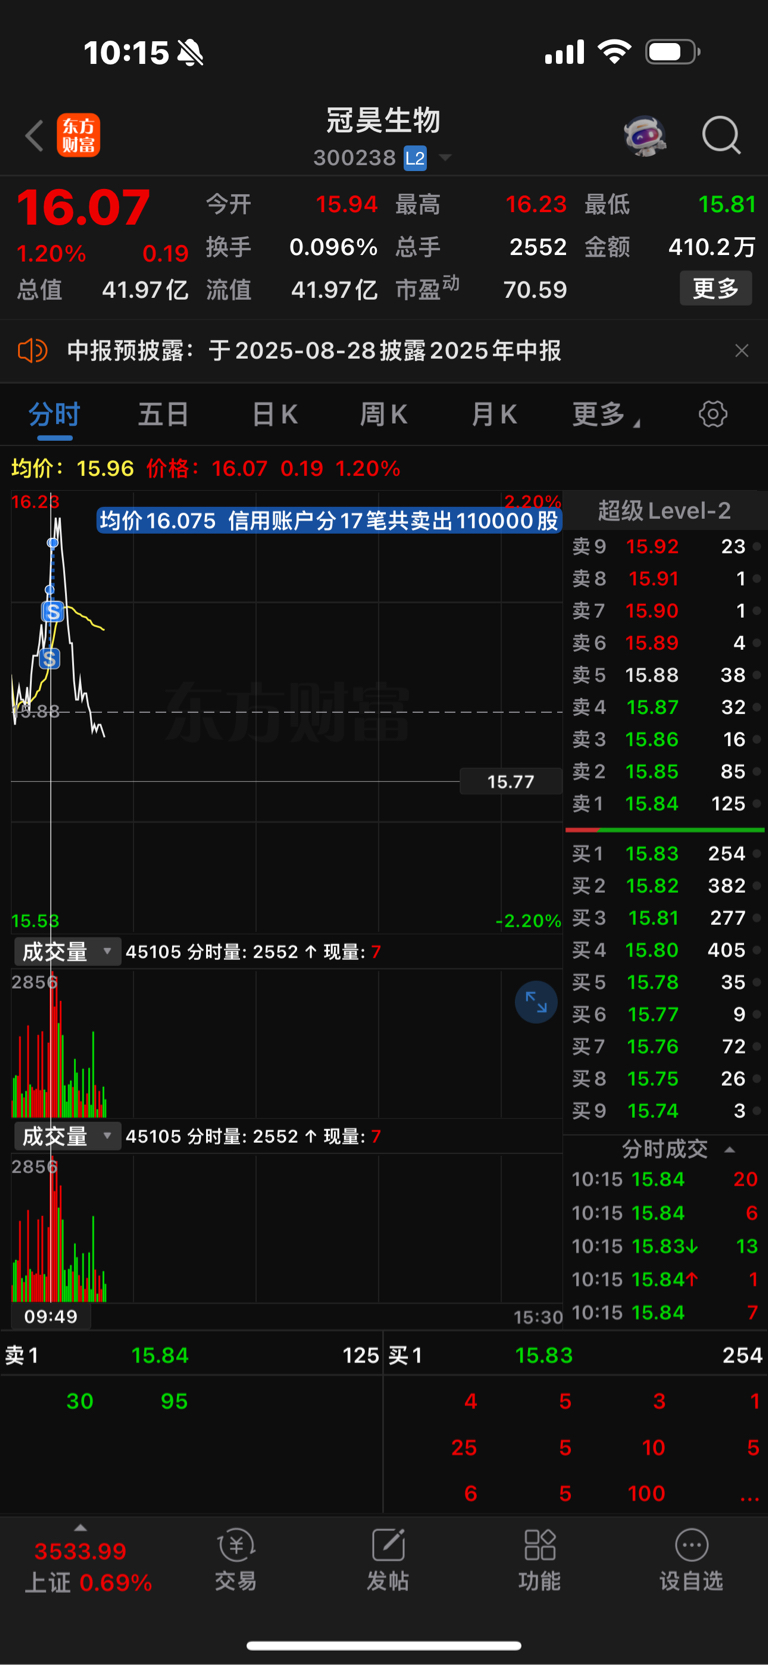Open 上证 3533.99 index quote
The width and height of the screenshot is (768, 1665).
pos(86,1567)
